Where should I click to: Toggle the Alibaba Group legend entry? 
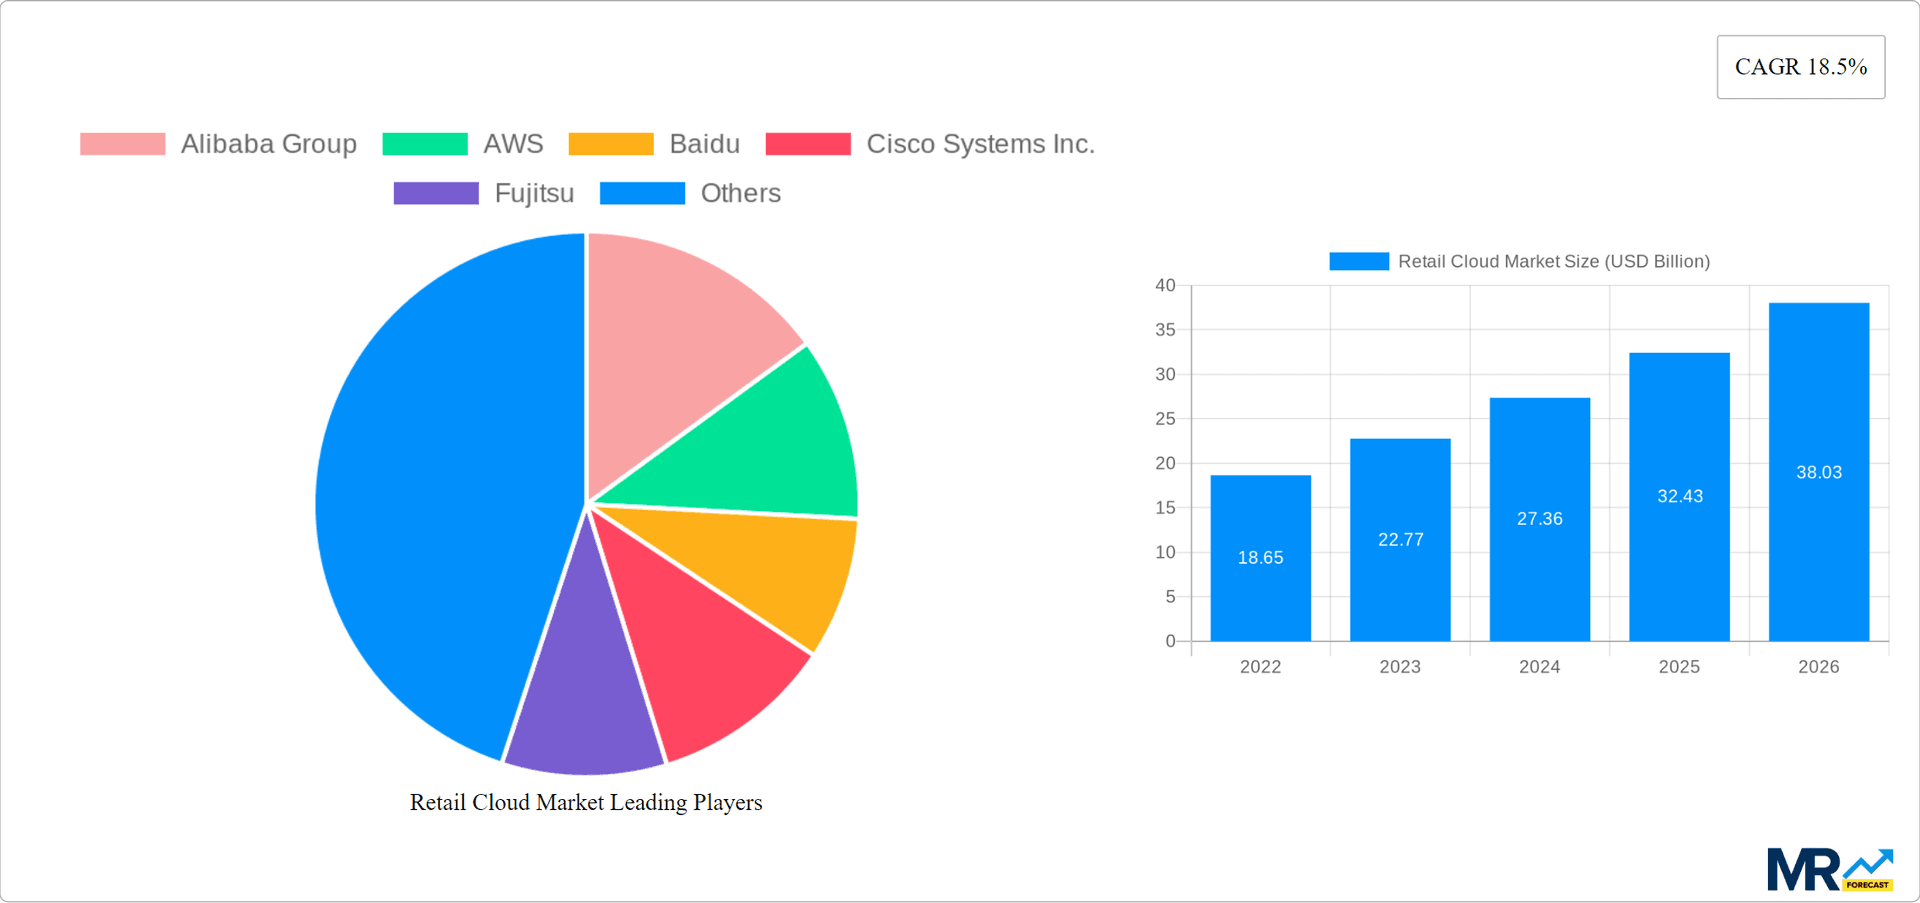[x=267, y=143]
